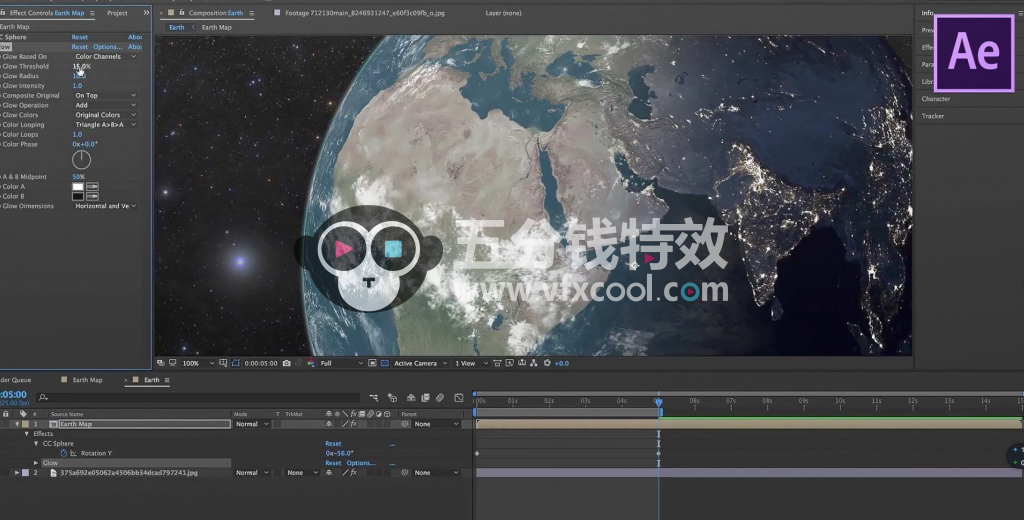Toggle transparency grid button in viewer
This screenshot has width=1024, height=520.
[385, 363]
